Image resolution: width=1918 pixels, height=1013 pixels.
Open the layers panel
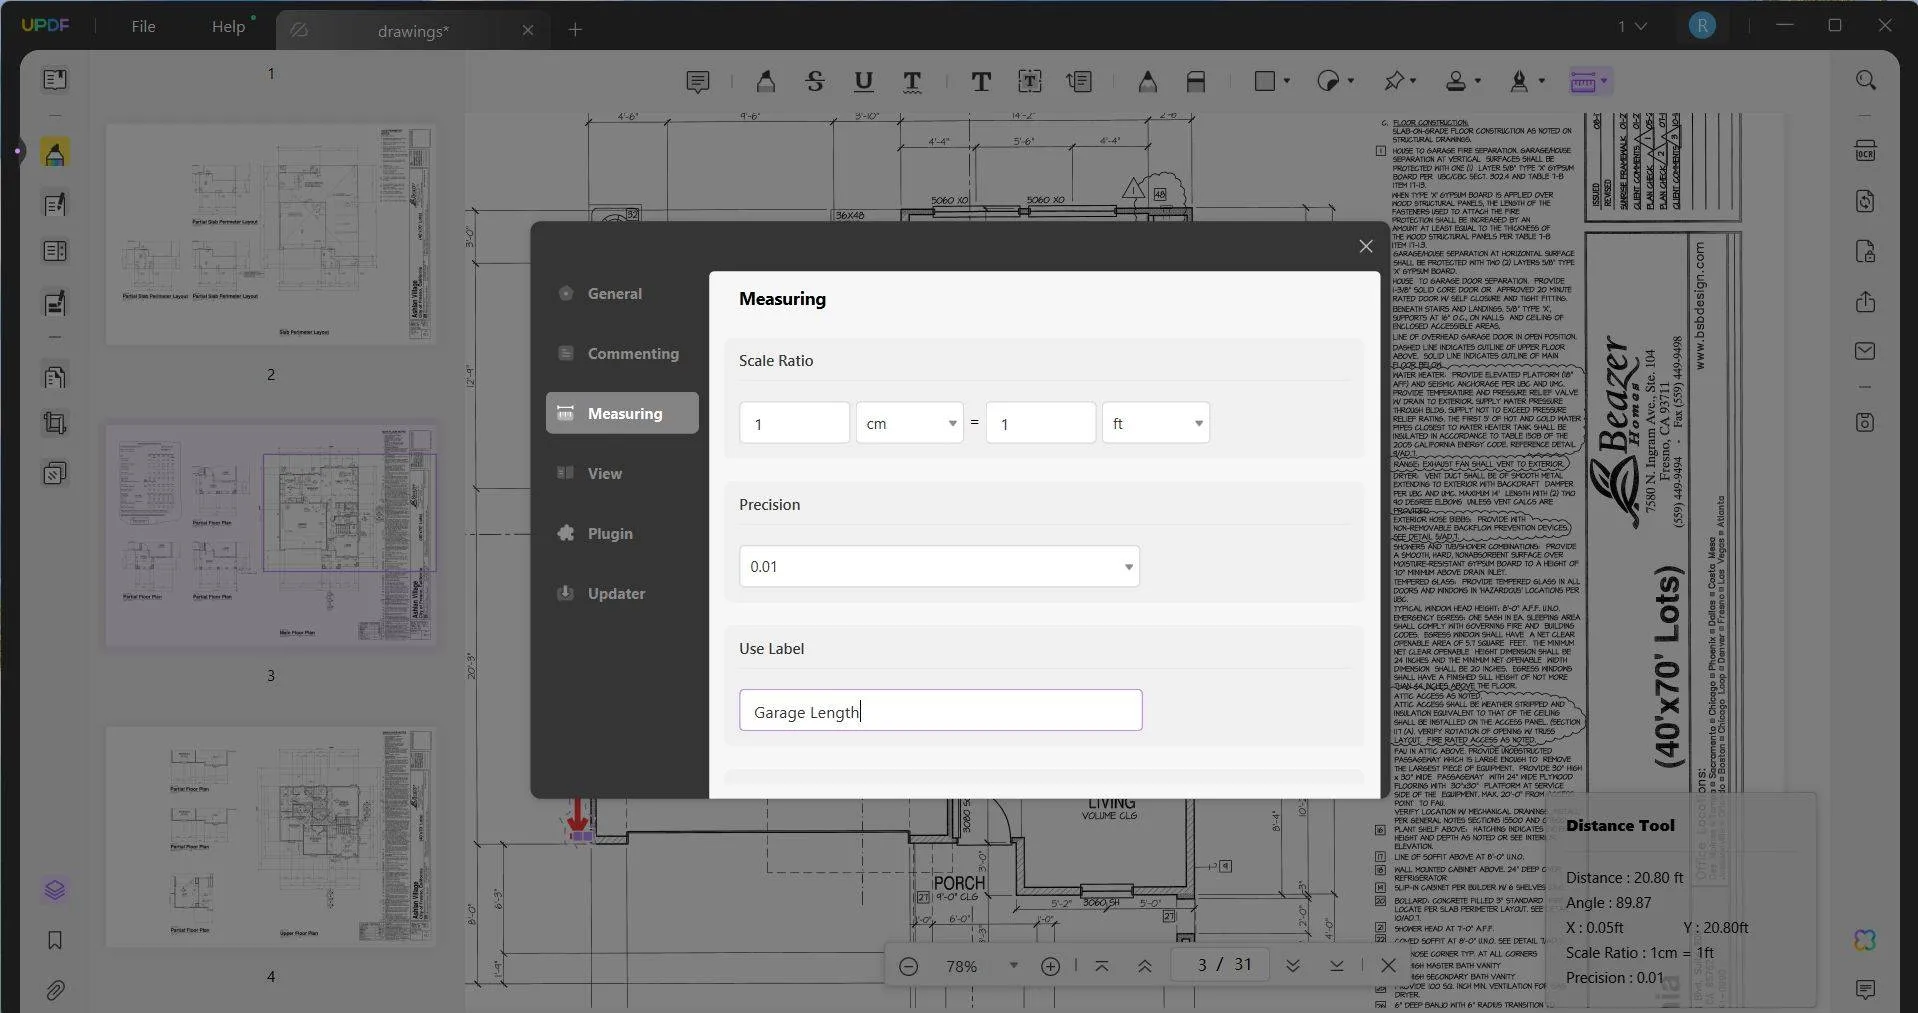[x=55, y=890]
